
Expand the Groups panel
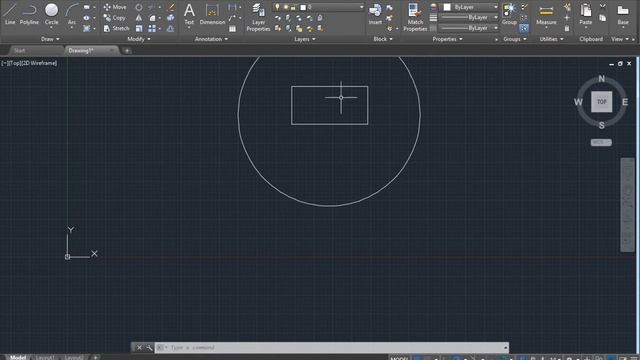515,39
